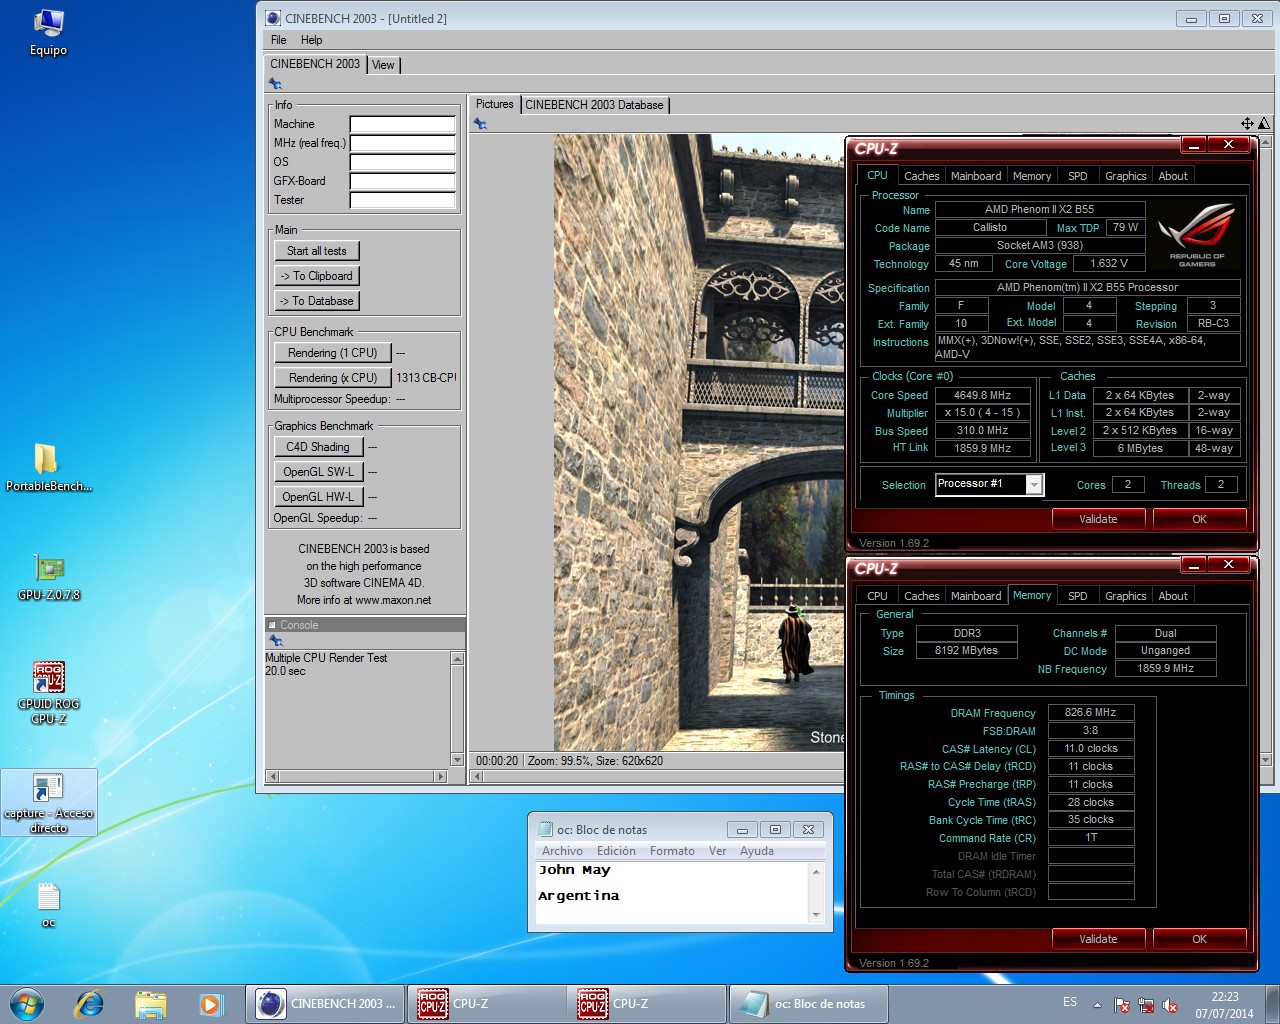
Task: Click OK in the lower CPU-Z window
Action: [x=1199, y=939]
